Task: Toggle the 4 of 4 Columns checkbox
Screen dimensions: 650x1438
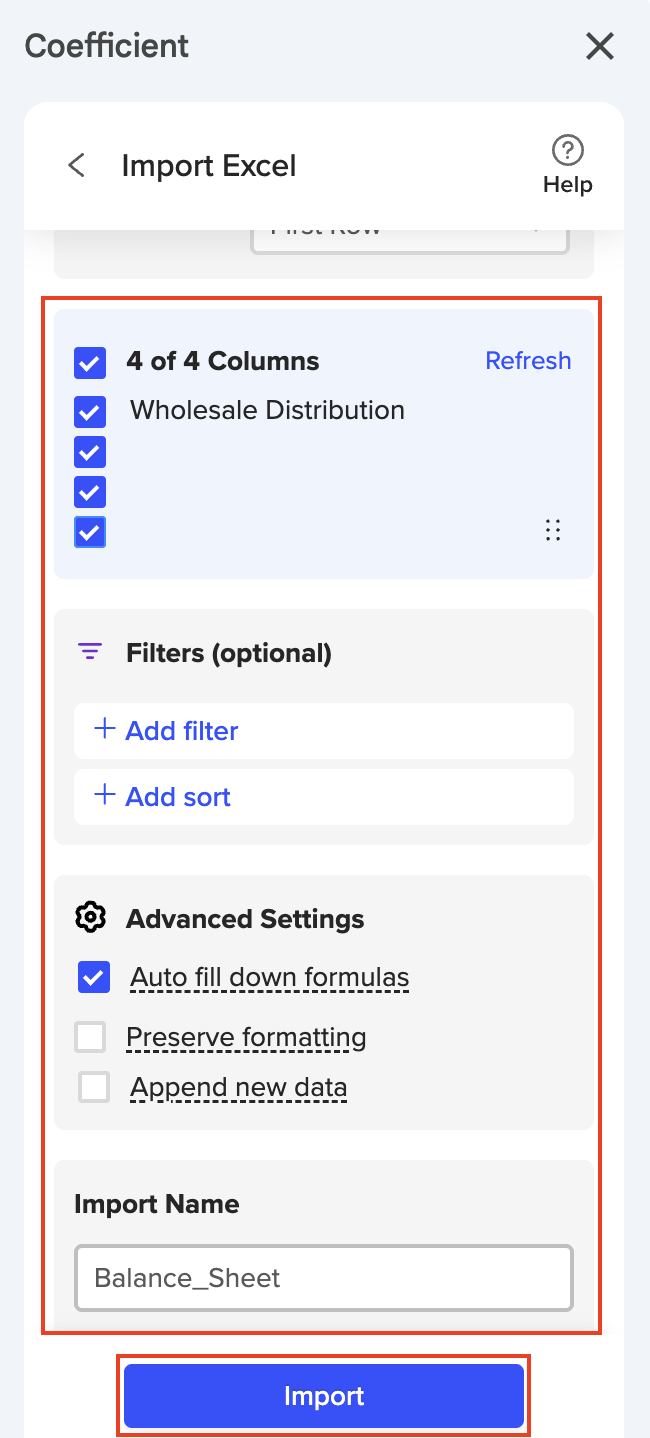Action: pyautogui.click(x=90, y=362)
